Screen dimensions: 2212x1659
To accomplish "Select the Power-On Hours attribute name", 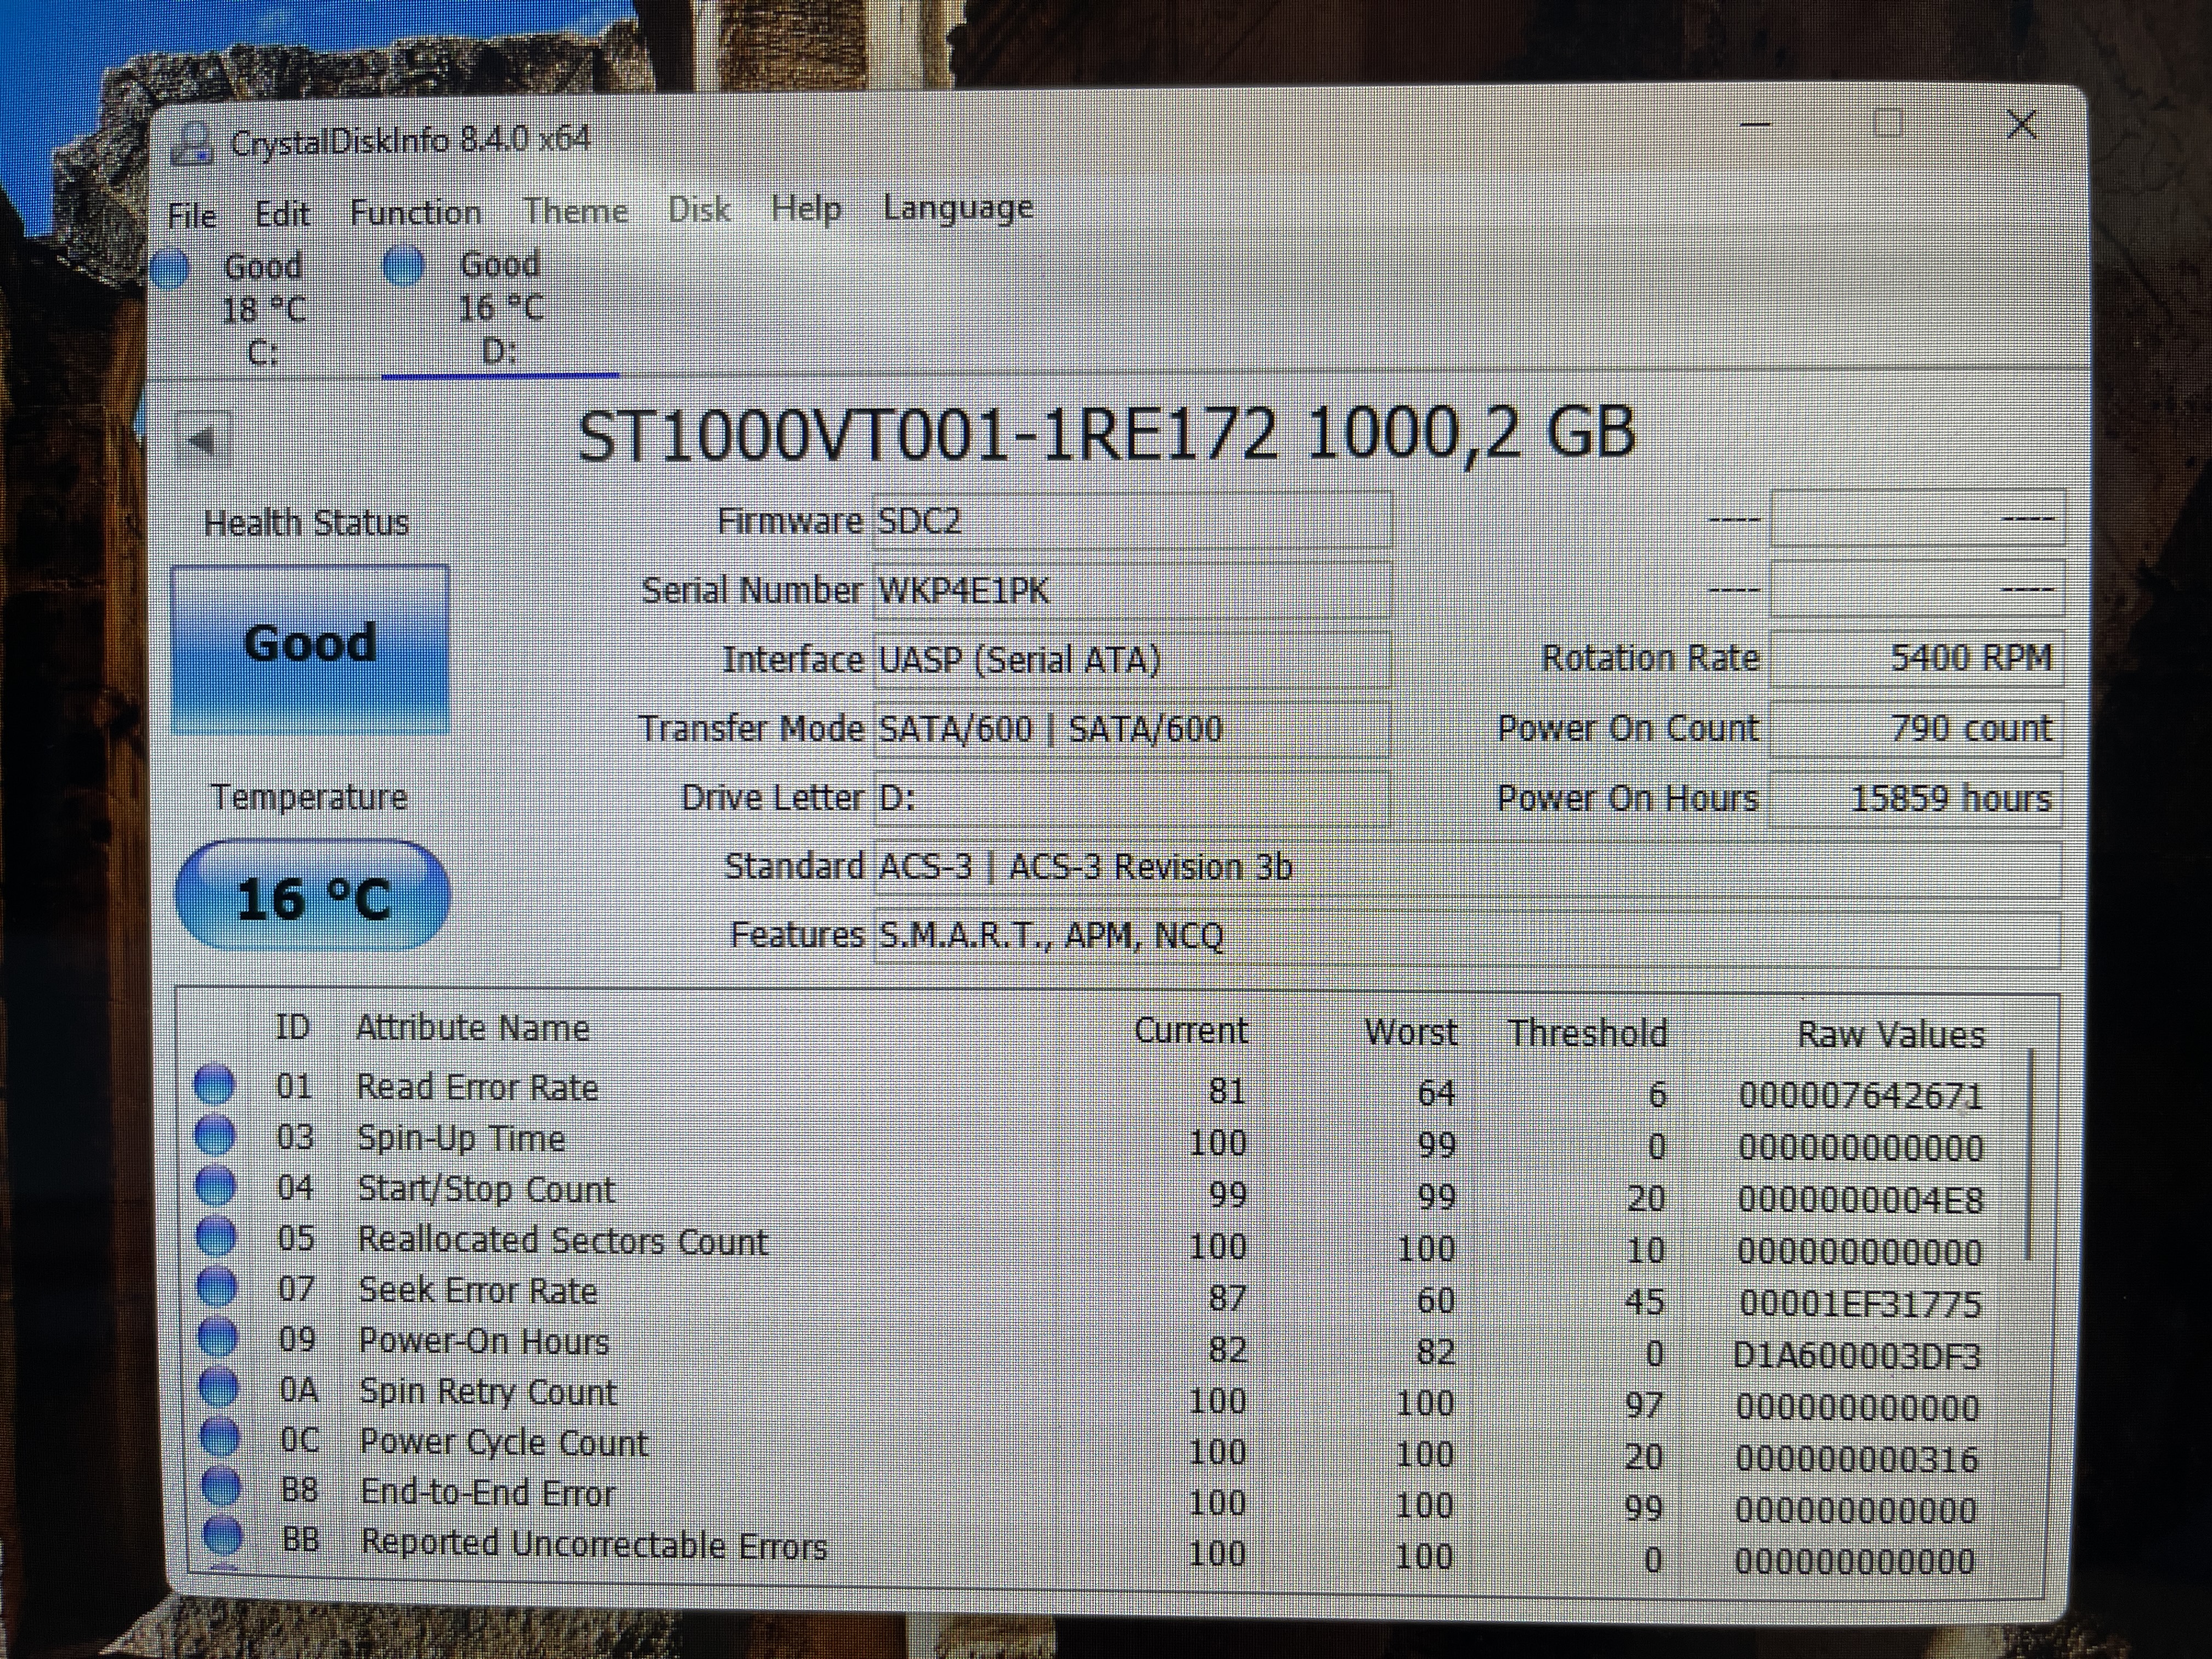I will point(484,1341).
